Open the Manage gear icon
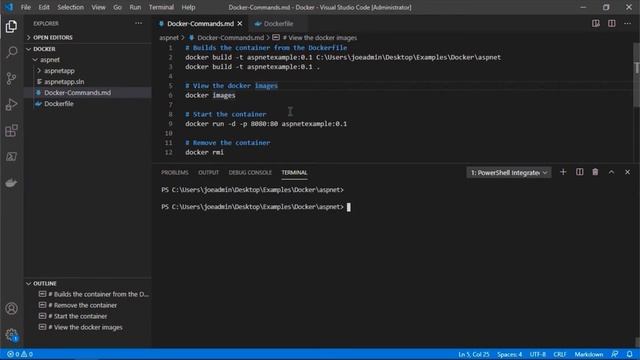This screenshot has height=360, width=640. tap(11, 335)
